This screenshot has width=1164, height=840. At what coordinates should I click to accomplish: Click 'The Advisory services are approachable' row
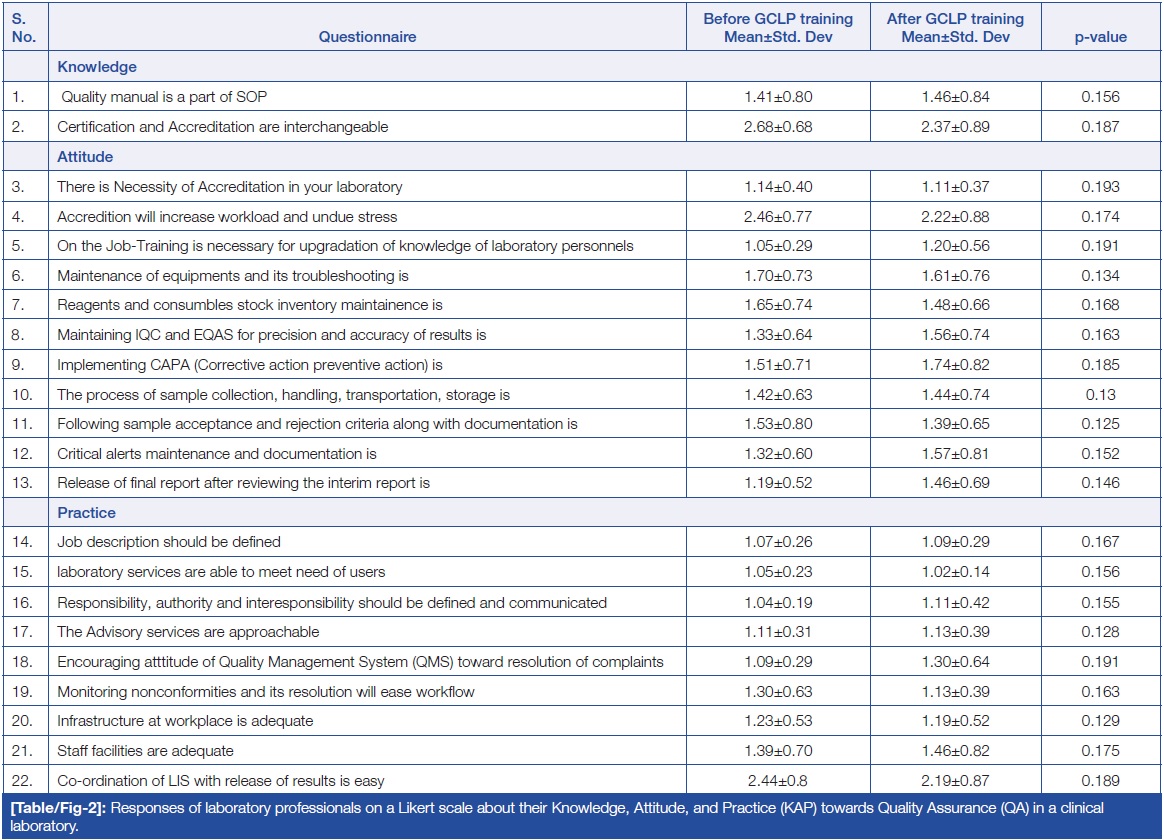coord(188,632)
